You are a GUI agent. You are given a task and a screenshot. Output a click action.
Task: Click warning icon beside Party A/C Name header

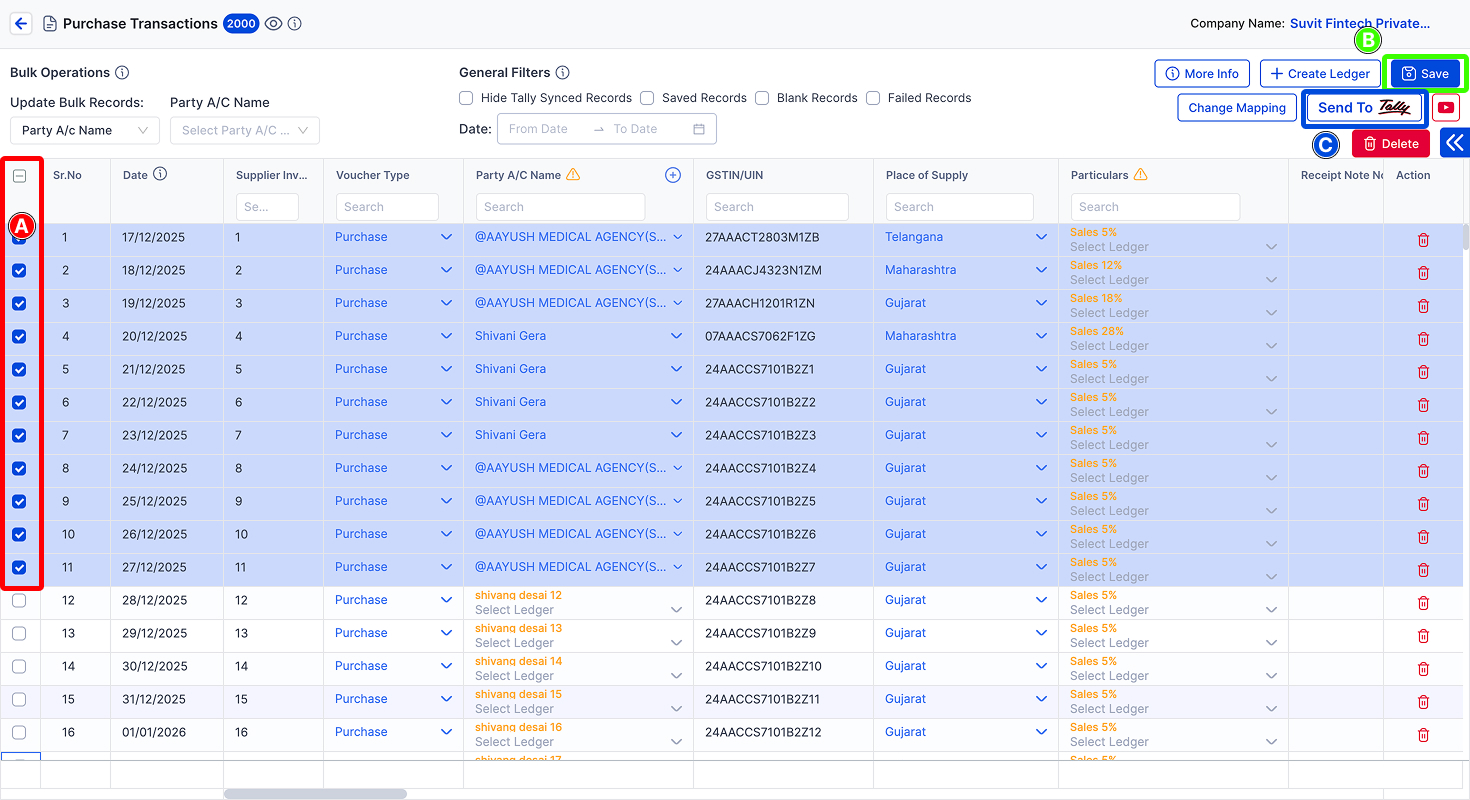(573, 174)
